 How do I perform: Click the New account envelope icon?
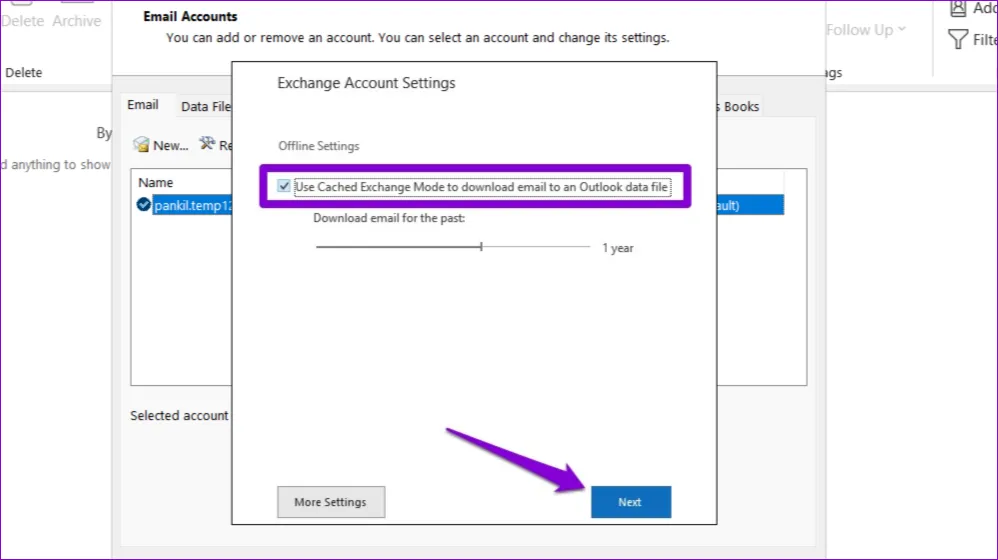click(x=141, y=145)
